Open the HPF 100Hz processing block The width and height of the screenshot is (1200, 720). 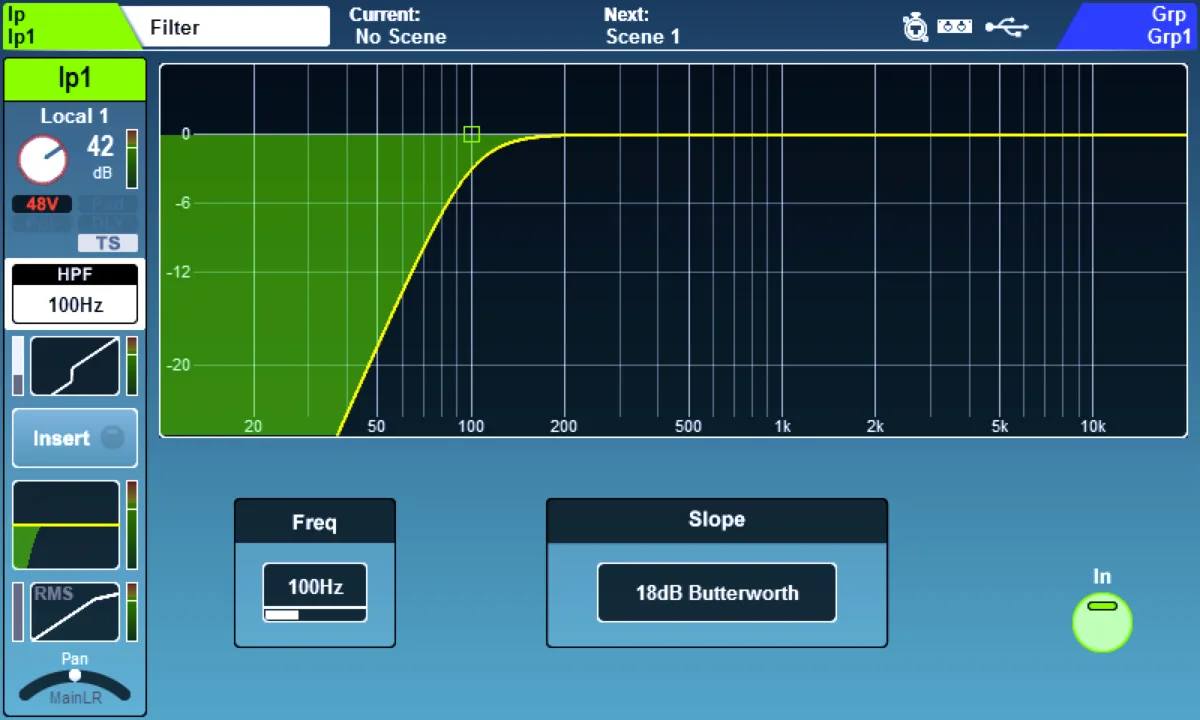(75, 294)
